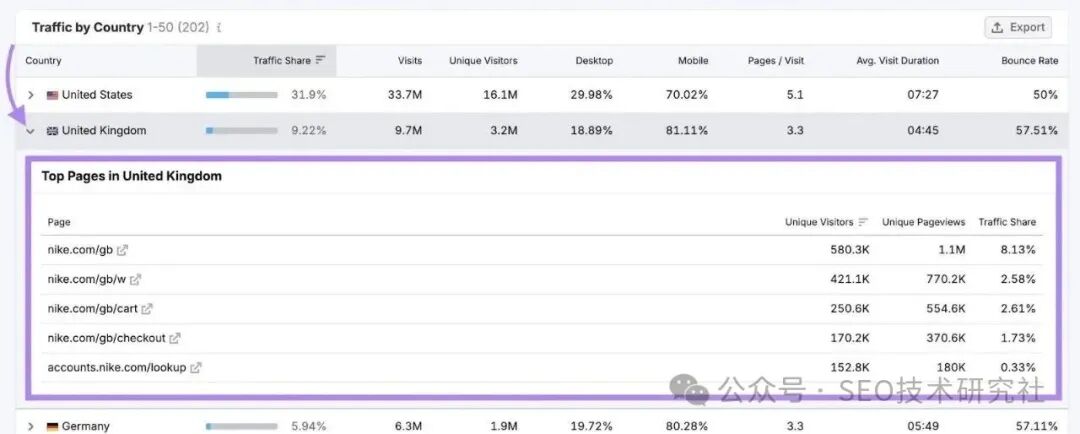Expand the United States row
The height and width of the screenshot is (434, 1080).
tap(31, 95)
